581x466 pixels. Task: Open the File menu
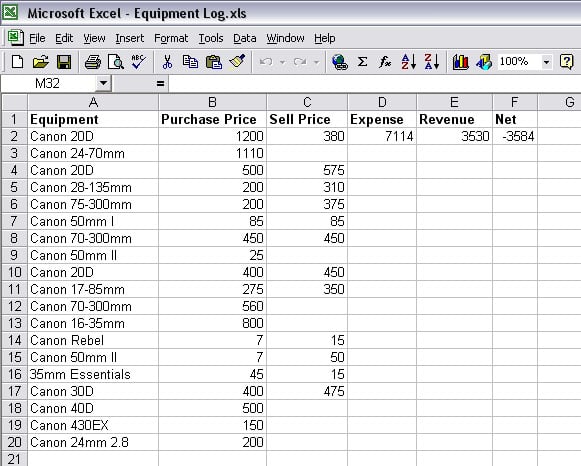click(37, 38)
